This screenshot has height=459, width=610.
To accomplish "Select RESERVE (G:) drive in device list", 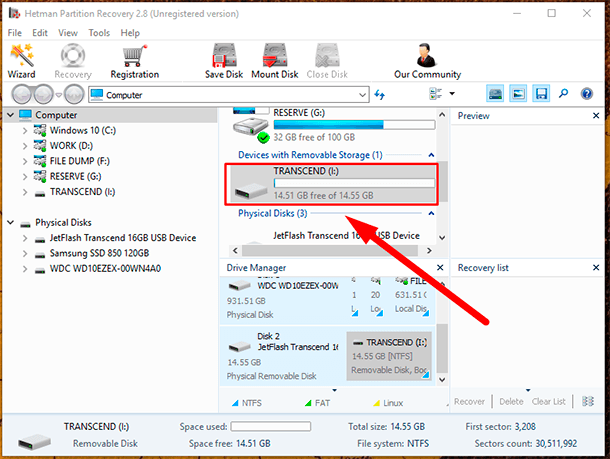I will 334,125.
